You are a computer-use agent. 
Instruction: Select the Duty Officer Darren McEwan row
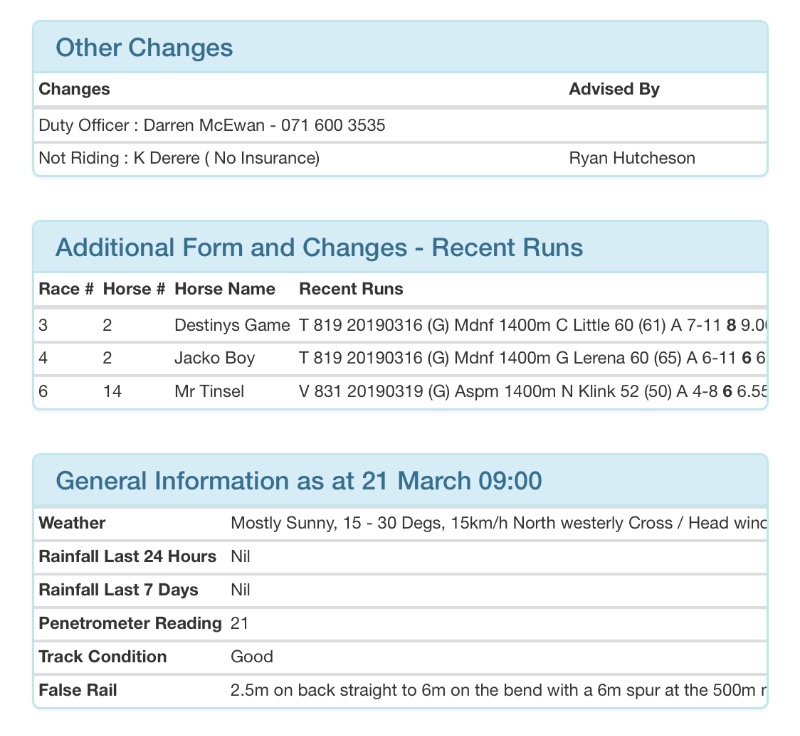tap(212, 125)
